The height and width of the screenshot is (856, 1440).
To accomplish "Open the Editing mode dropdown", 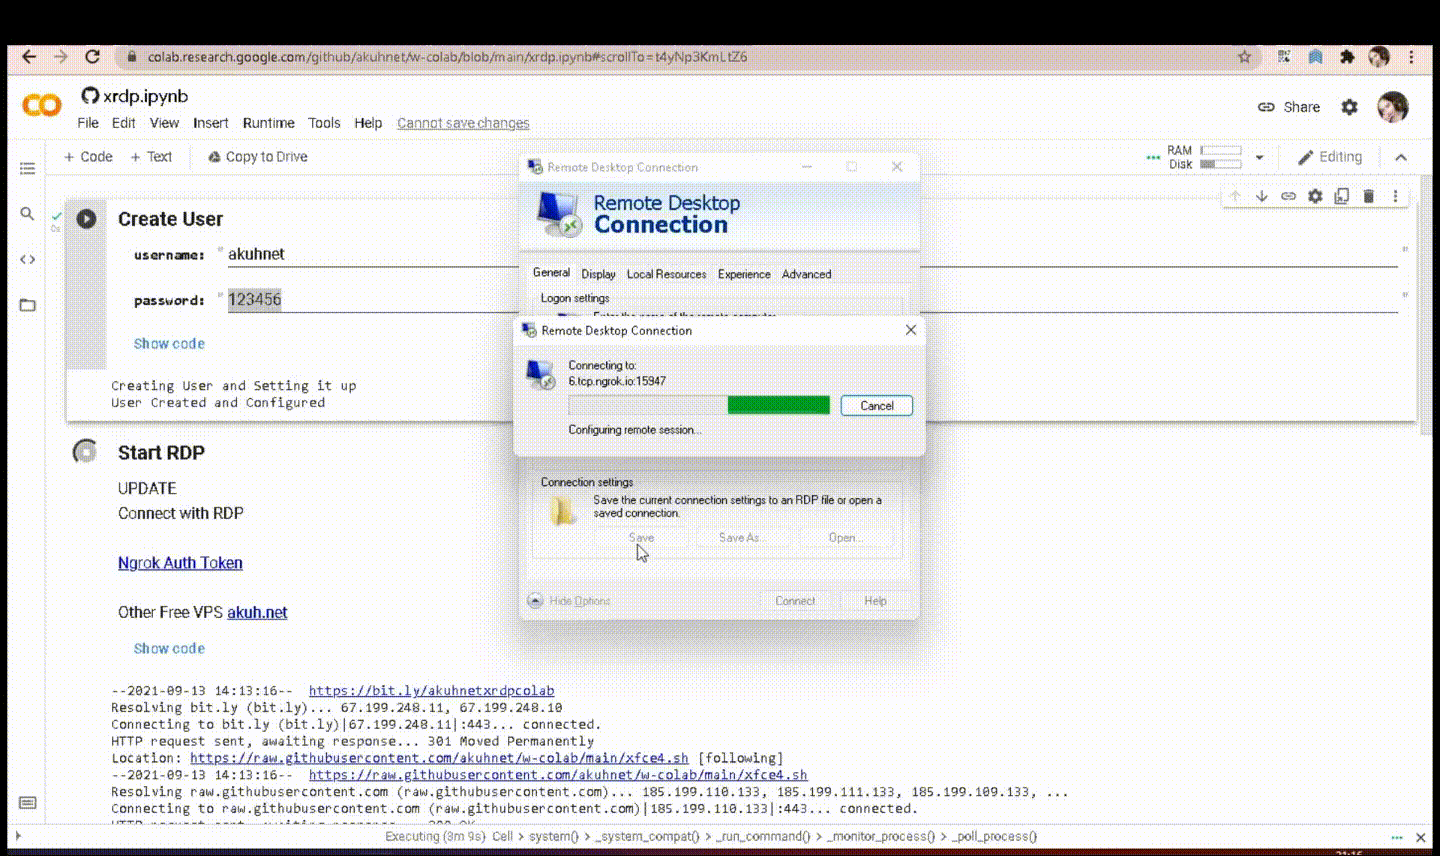I will point(1330,157).
